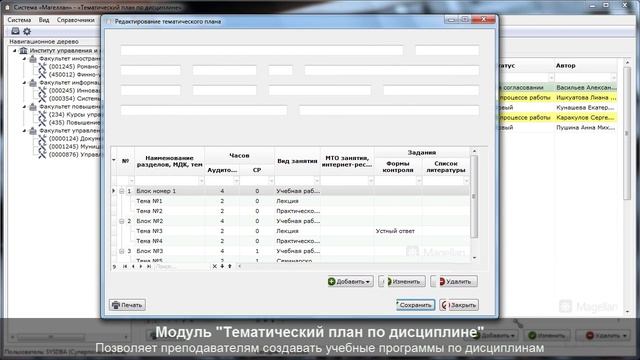Image resolution: width=640 pixels, height=360 pixels.
Task: Click the Печать button
Action: coord(127,305)
